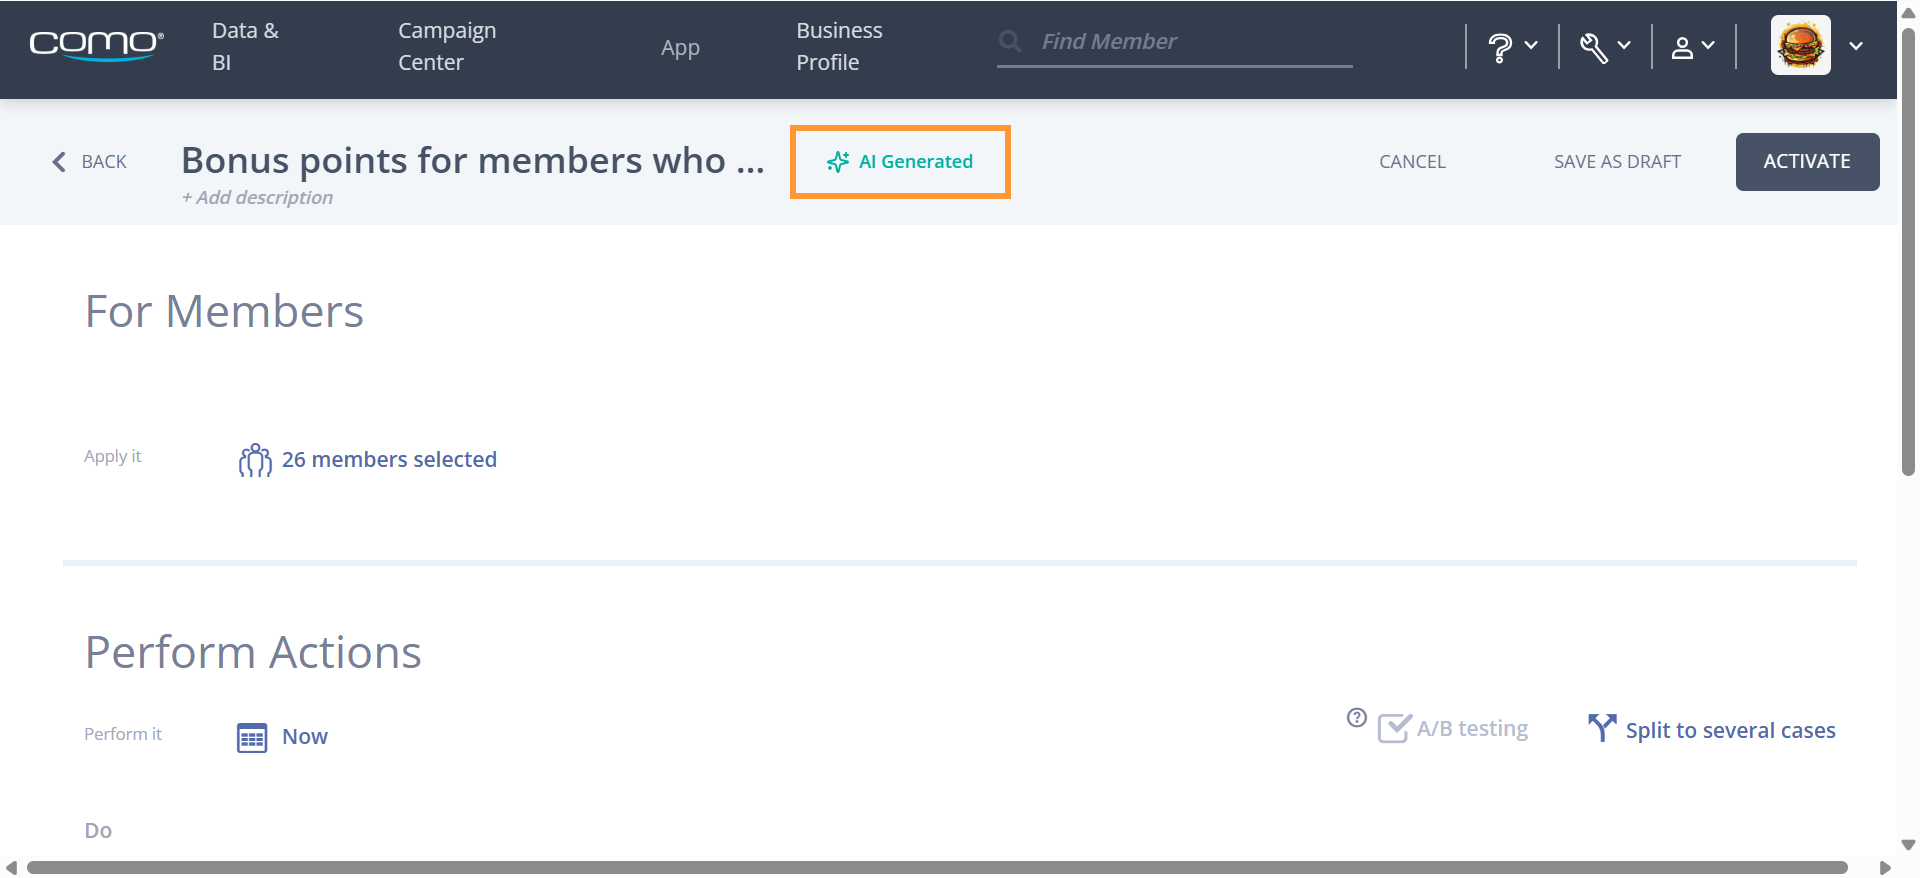Expand the help dropdown arrow
1920x878 pixels.
1531,45
